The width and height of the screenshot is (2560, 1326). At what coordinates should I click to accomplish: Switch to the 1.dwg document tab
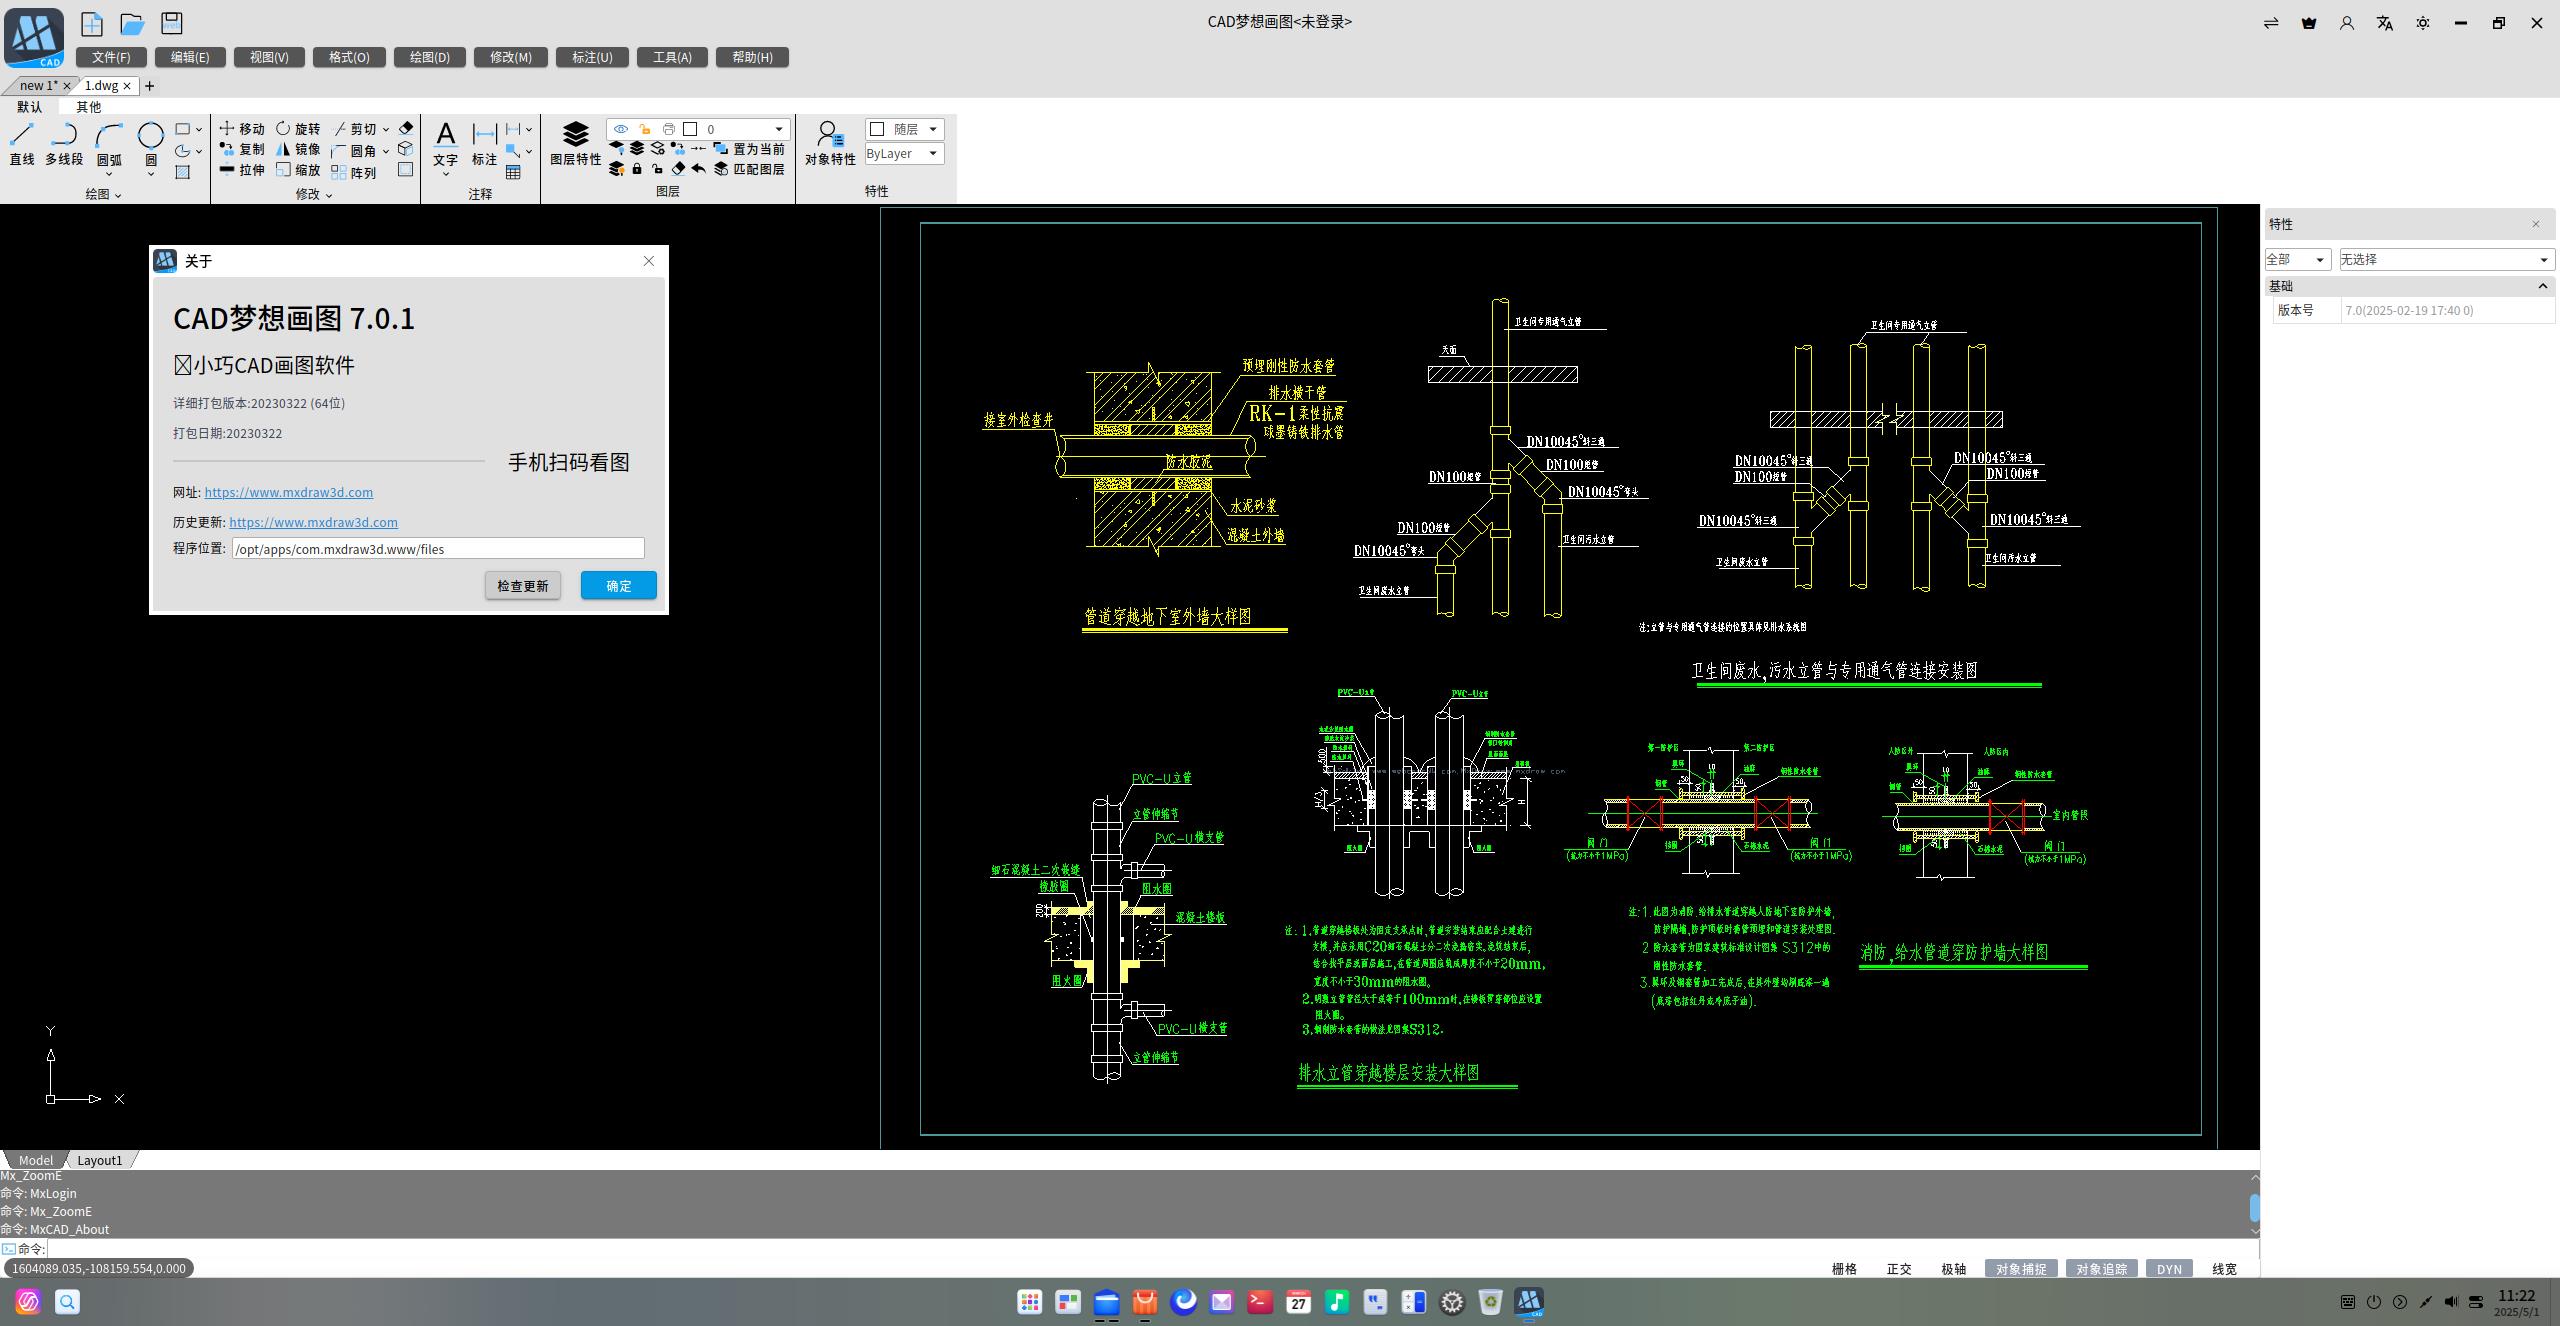click(101, 85)
